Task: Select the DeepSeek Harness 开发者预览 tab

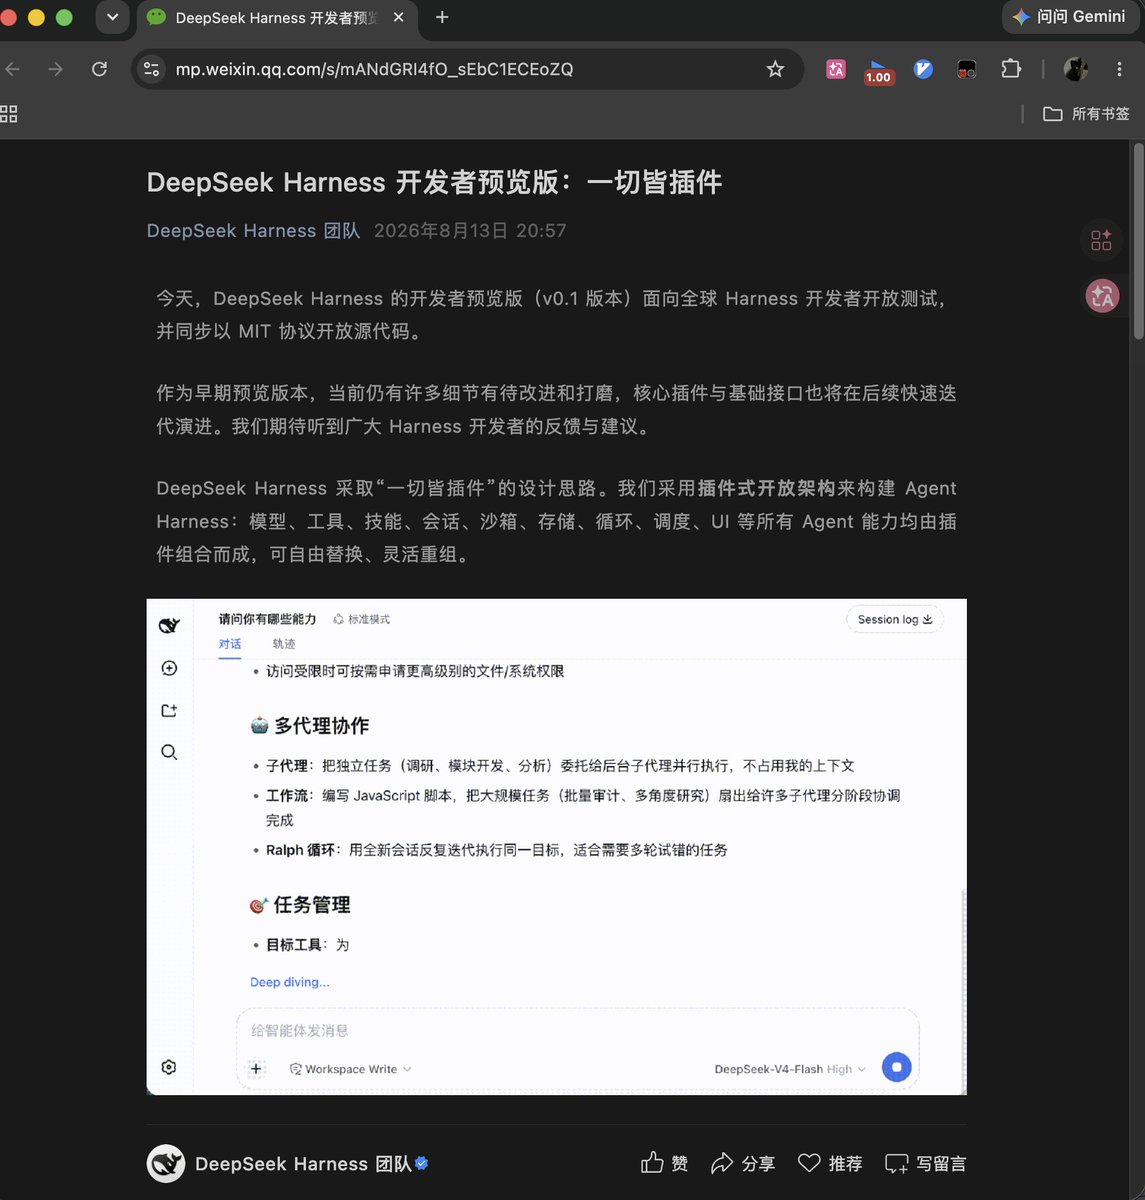Action: coord(276,17)
